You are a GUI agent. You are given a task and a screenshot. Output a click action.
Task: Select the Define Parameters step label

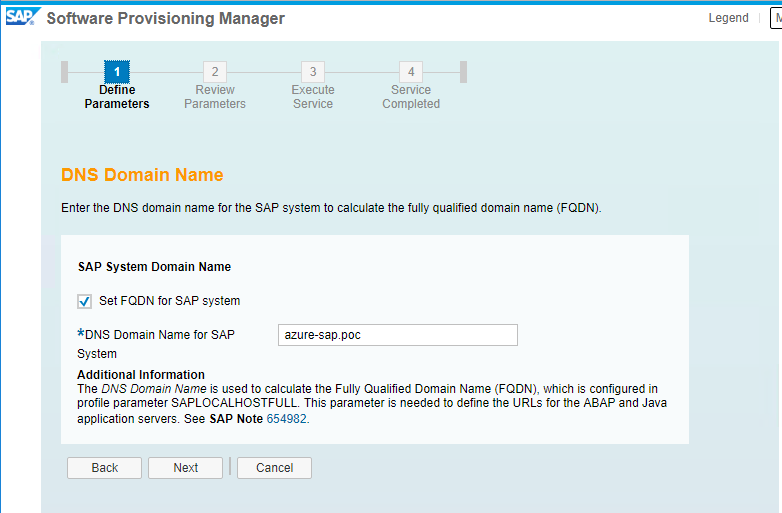(117, 97)
